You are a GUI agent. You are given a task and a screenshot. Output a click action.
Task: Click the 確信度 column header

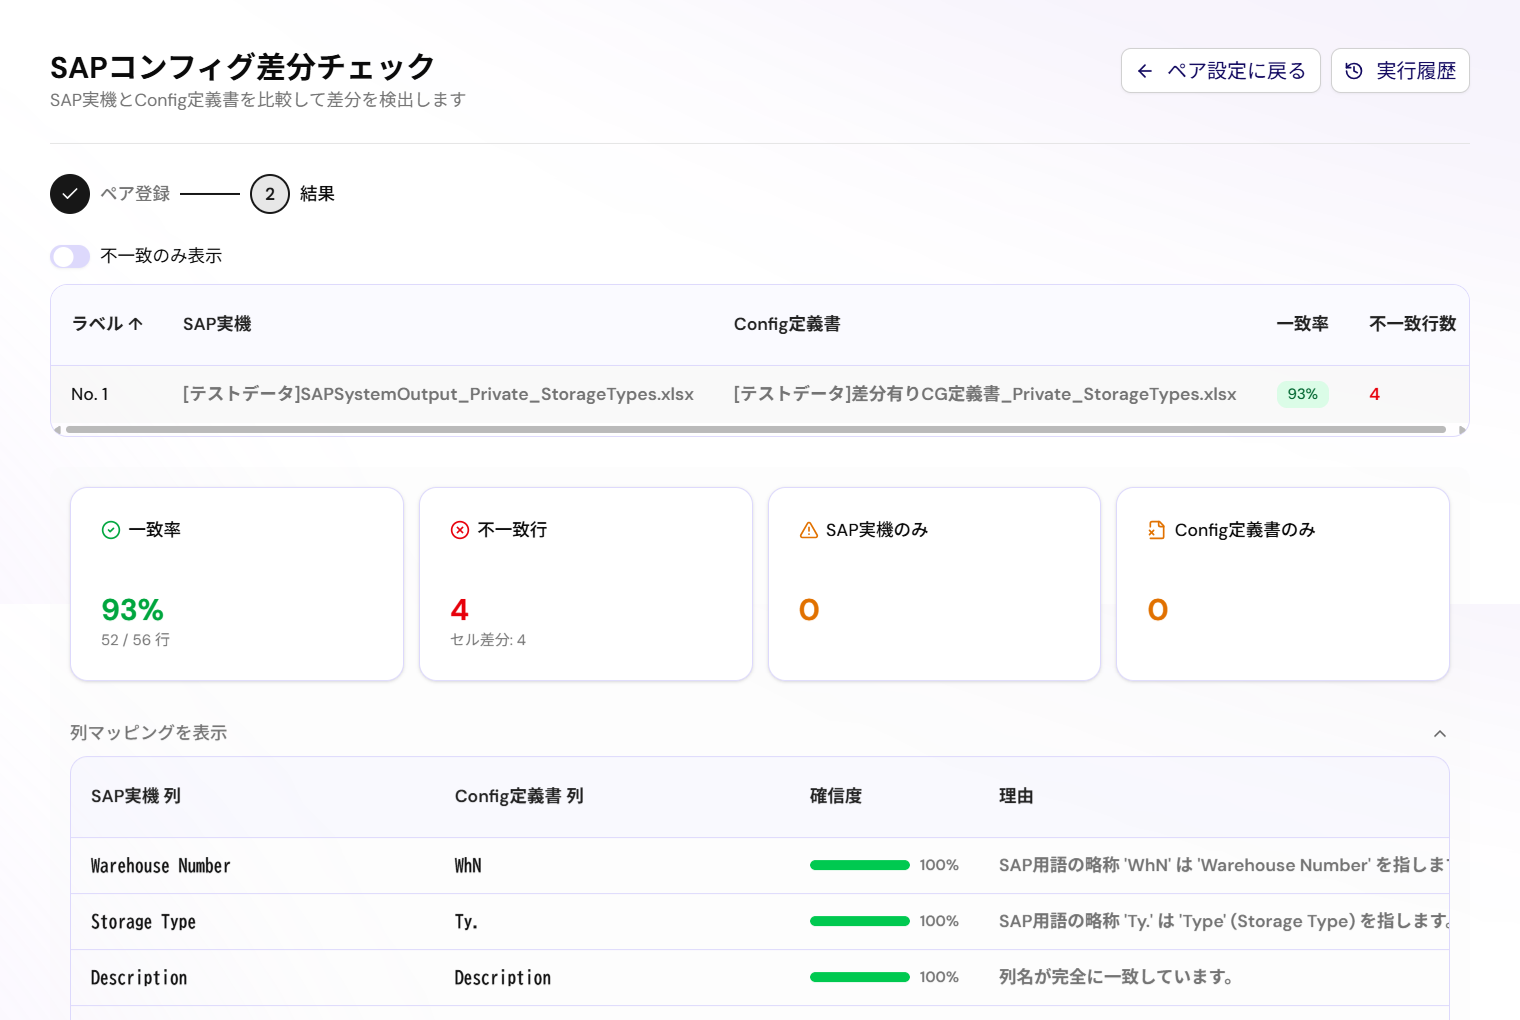tap(836, 796)
